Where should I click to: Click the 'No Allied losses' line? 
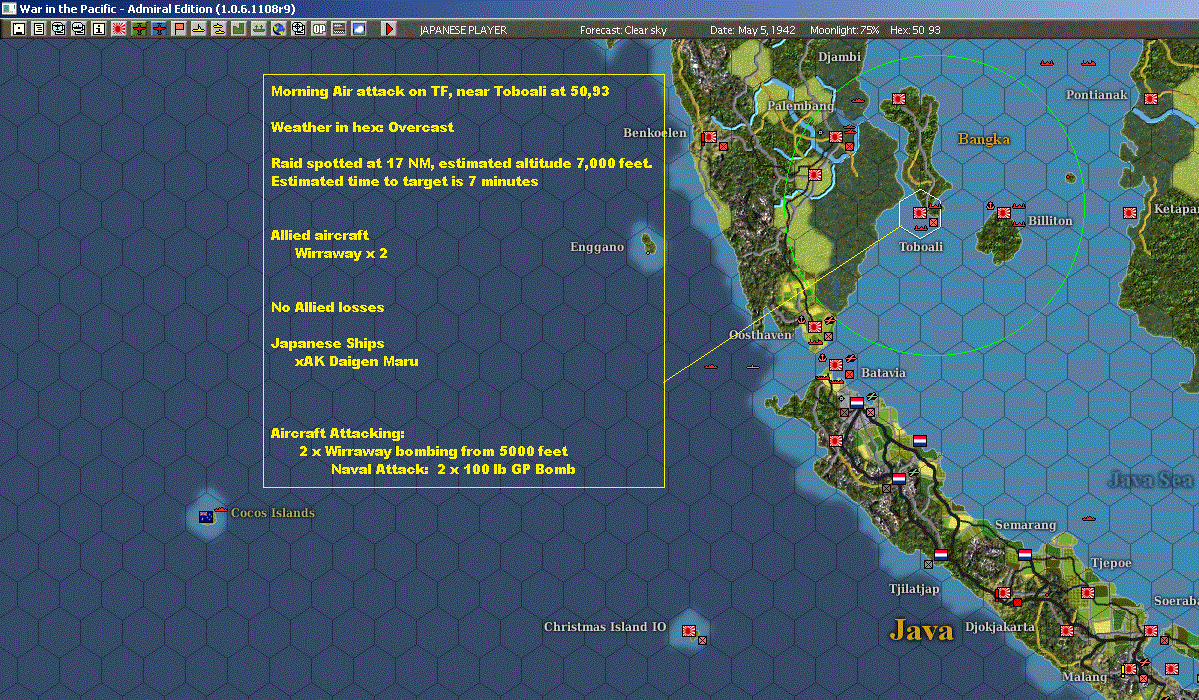point(327,307)
